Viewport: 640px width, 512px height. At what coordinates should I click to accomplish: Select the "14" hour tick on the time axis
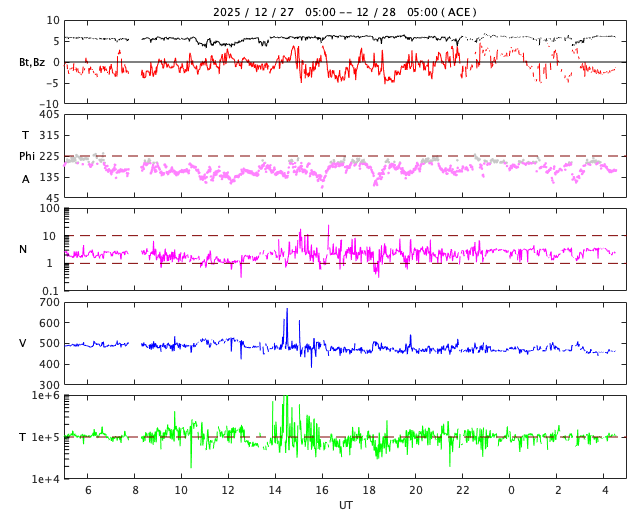[x=275, y=490]
